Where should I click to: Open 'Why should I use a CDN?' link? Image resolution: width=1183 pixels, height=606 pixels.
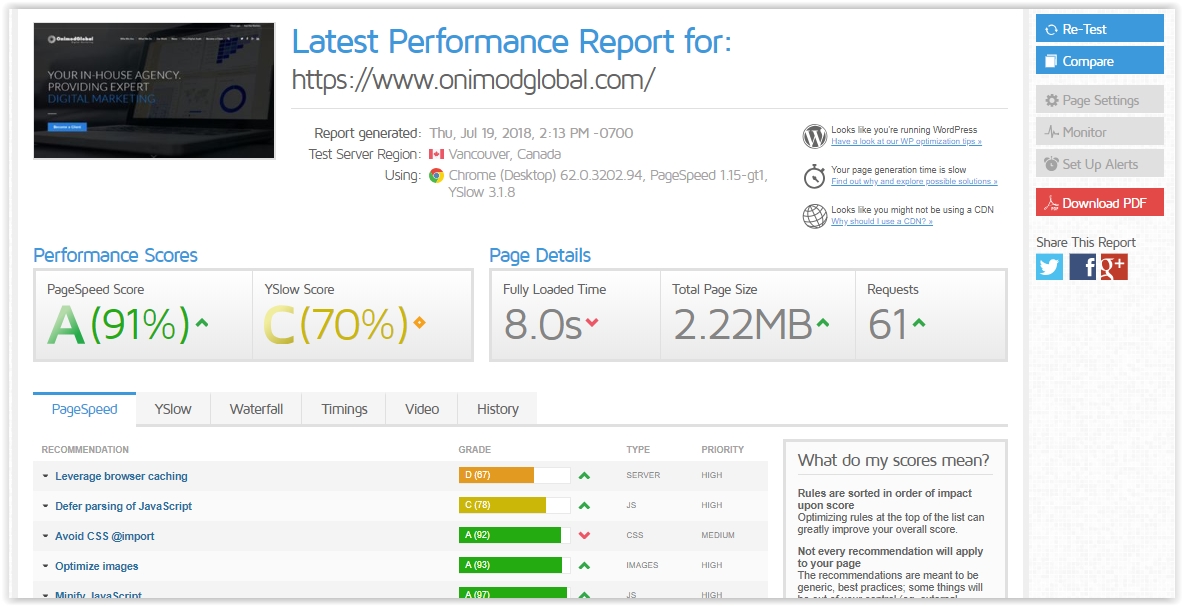click(x=882, y=221)
